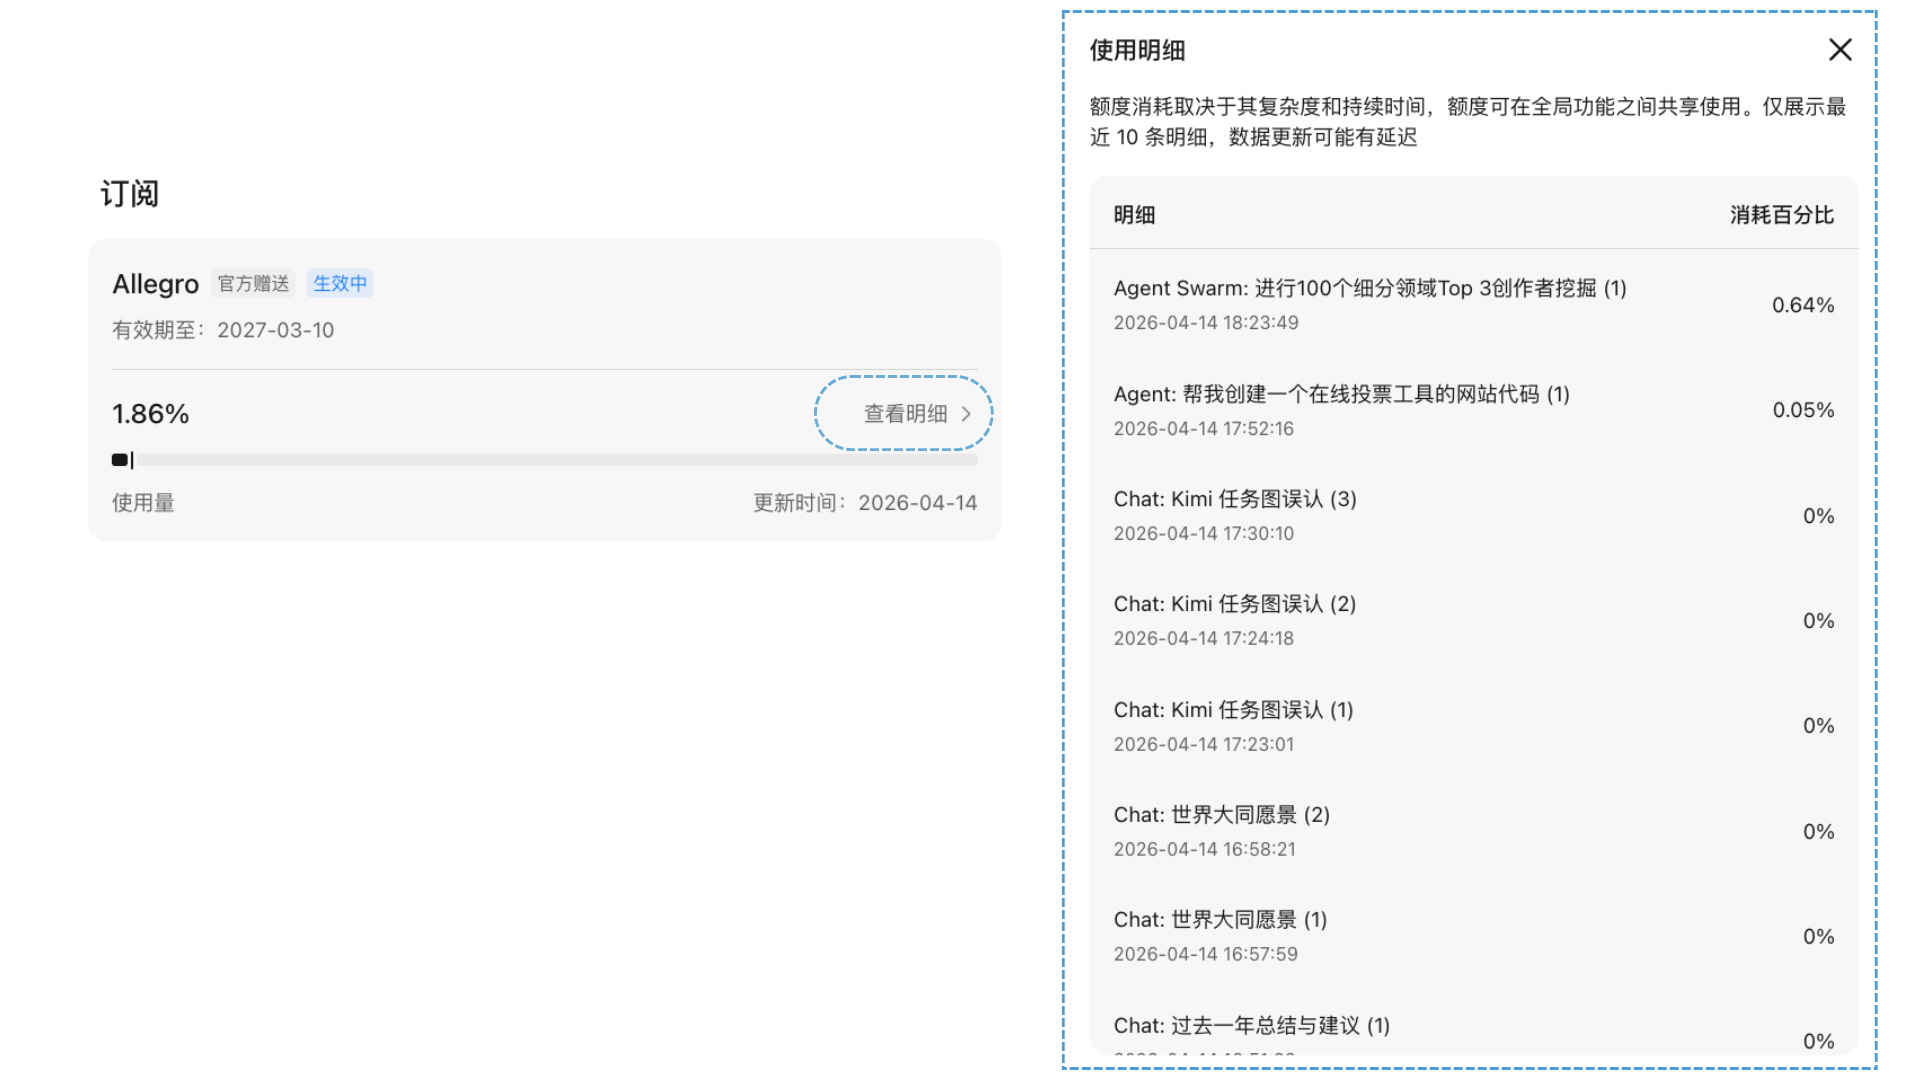Click the 订阅 section heading

click(x=130, y=194)
